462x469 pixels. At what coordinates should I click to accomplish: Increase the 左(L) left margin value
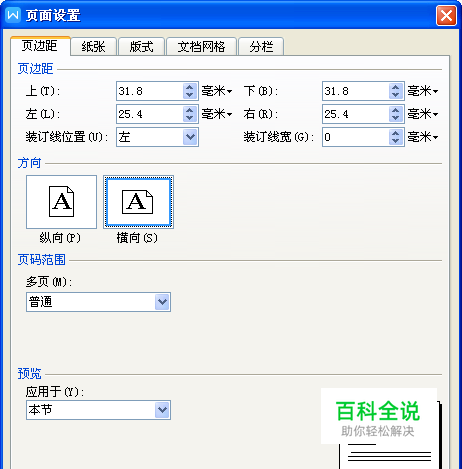pyautogui.click(x=190, y=110)
